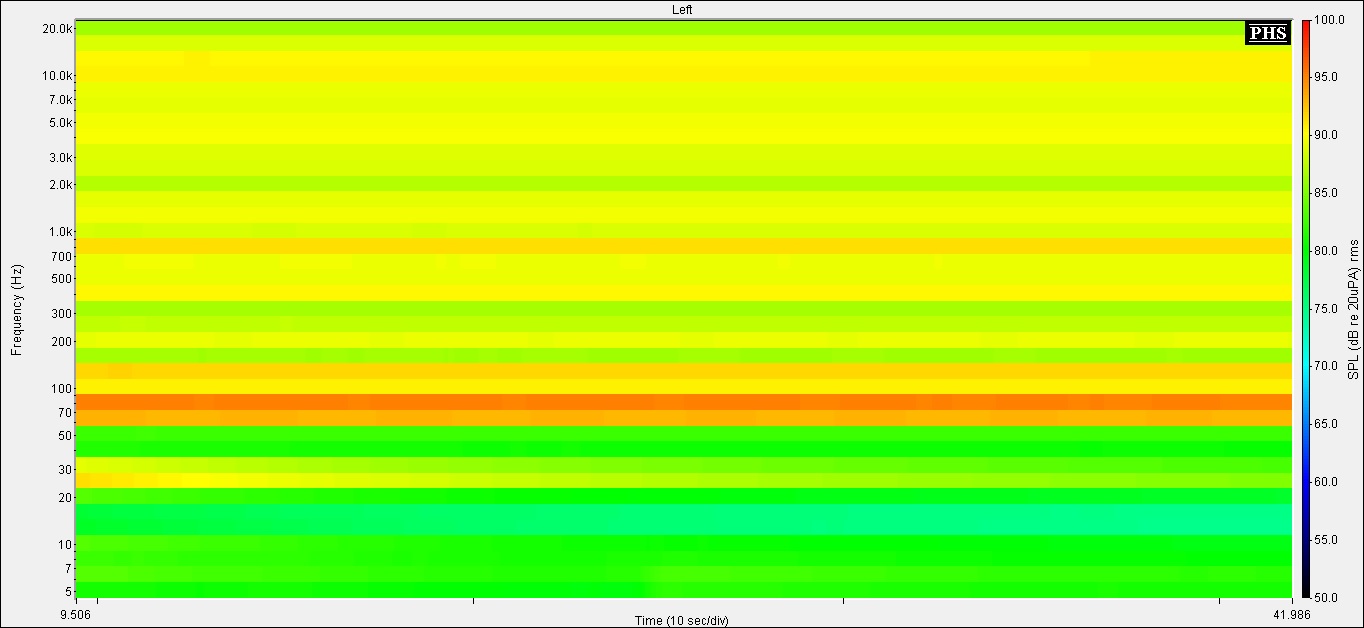
Task: Click the 100.0 value on the SPL scale
Action: pos(1328,20)
